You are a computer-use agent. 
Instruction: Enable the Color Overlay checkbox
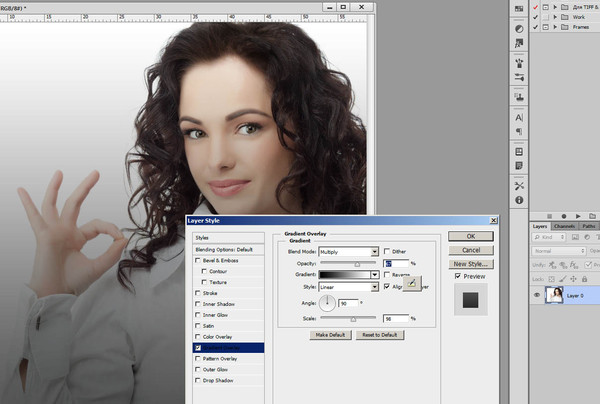point(198,337)
